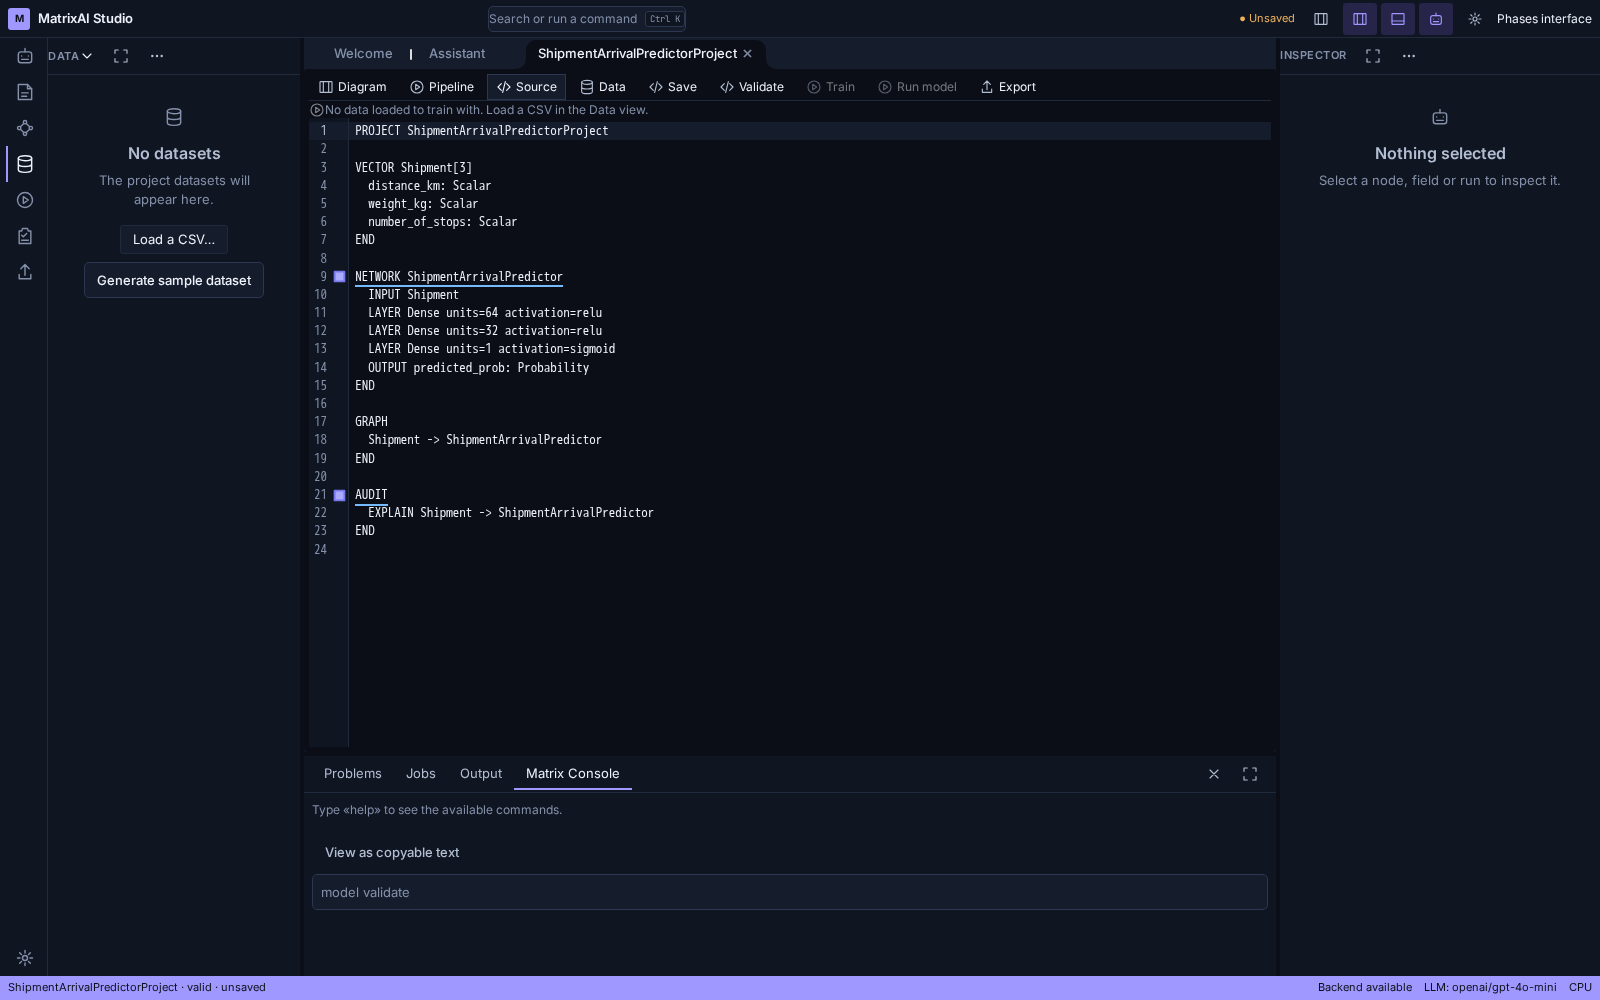Click the MatrixAI Studio M logo
The width and height of the screenshot is (1600, 1000).
[x=19, y=19]
